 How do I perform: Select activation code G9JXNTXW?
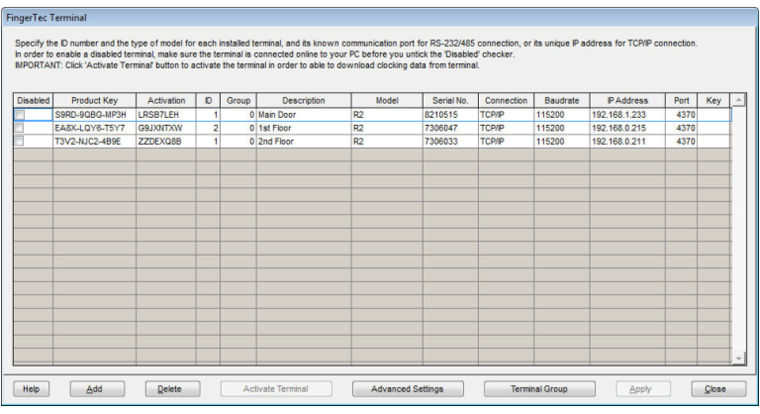click(166, 128)
